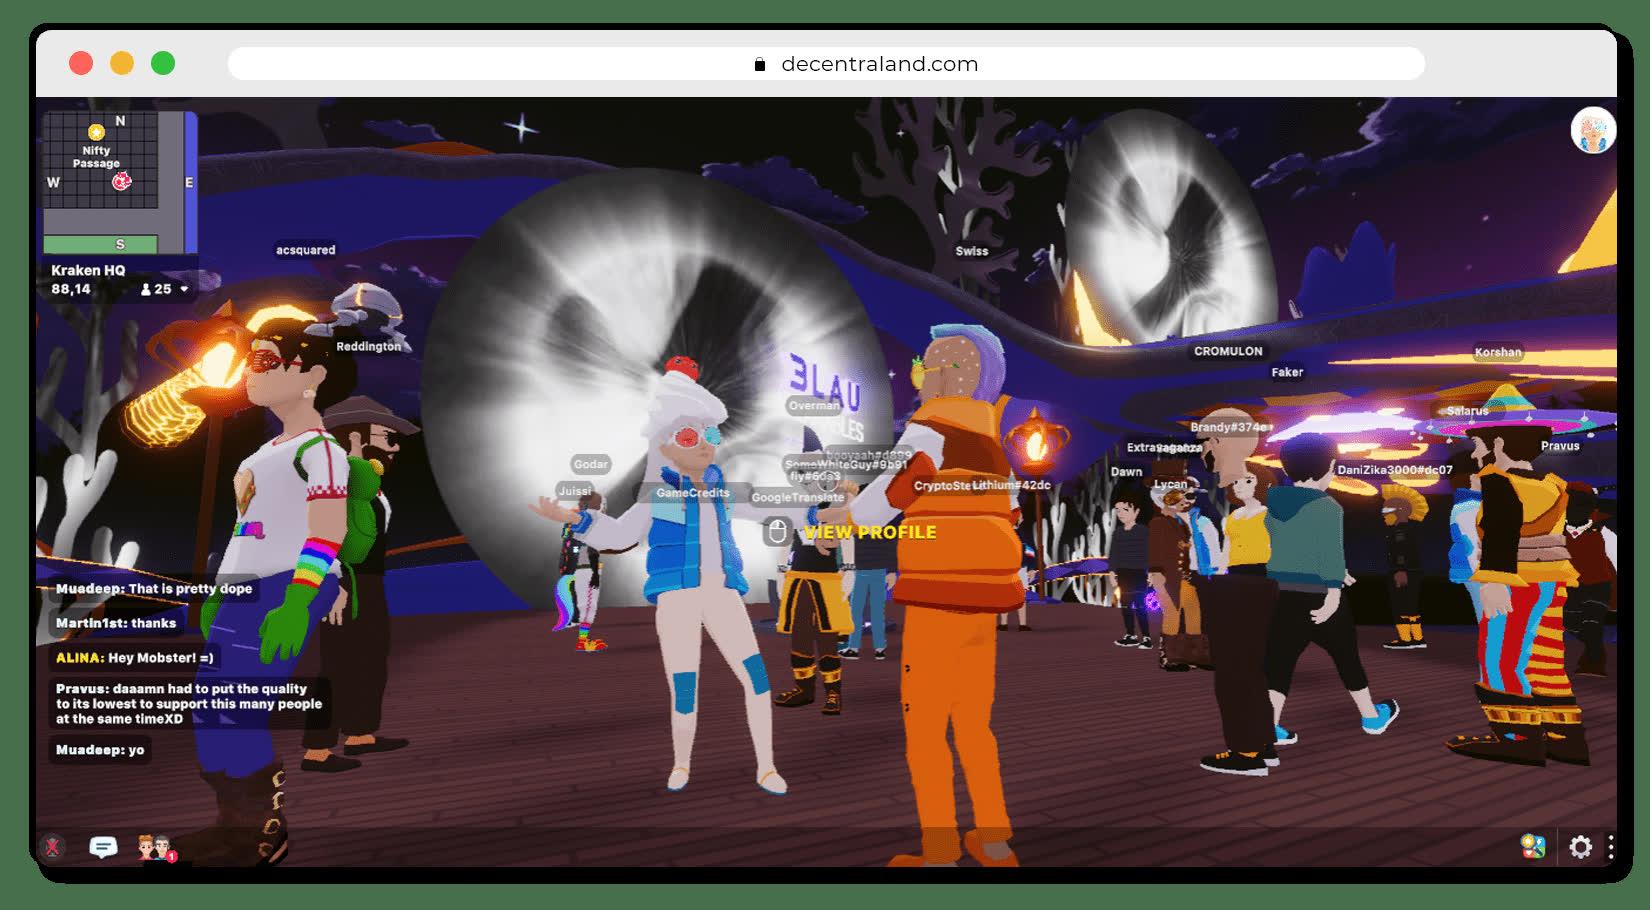Click the Pravus name tag above avatar
This screenshot has width=1650, height=910.
point(1560,446)
